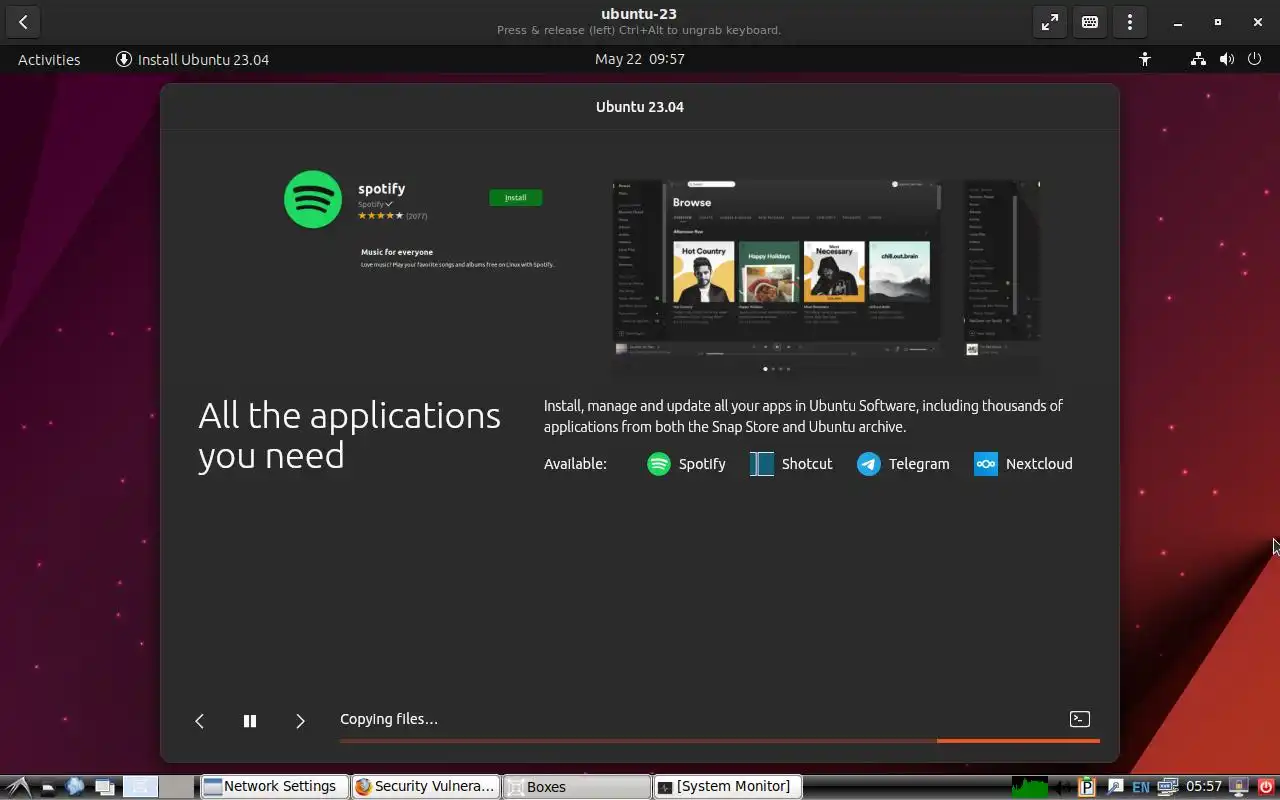Advance to the next installer slide
Image resolution: width=1280 pixels, height=800 pixels.
(x=300, y=721)
